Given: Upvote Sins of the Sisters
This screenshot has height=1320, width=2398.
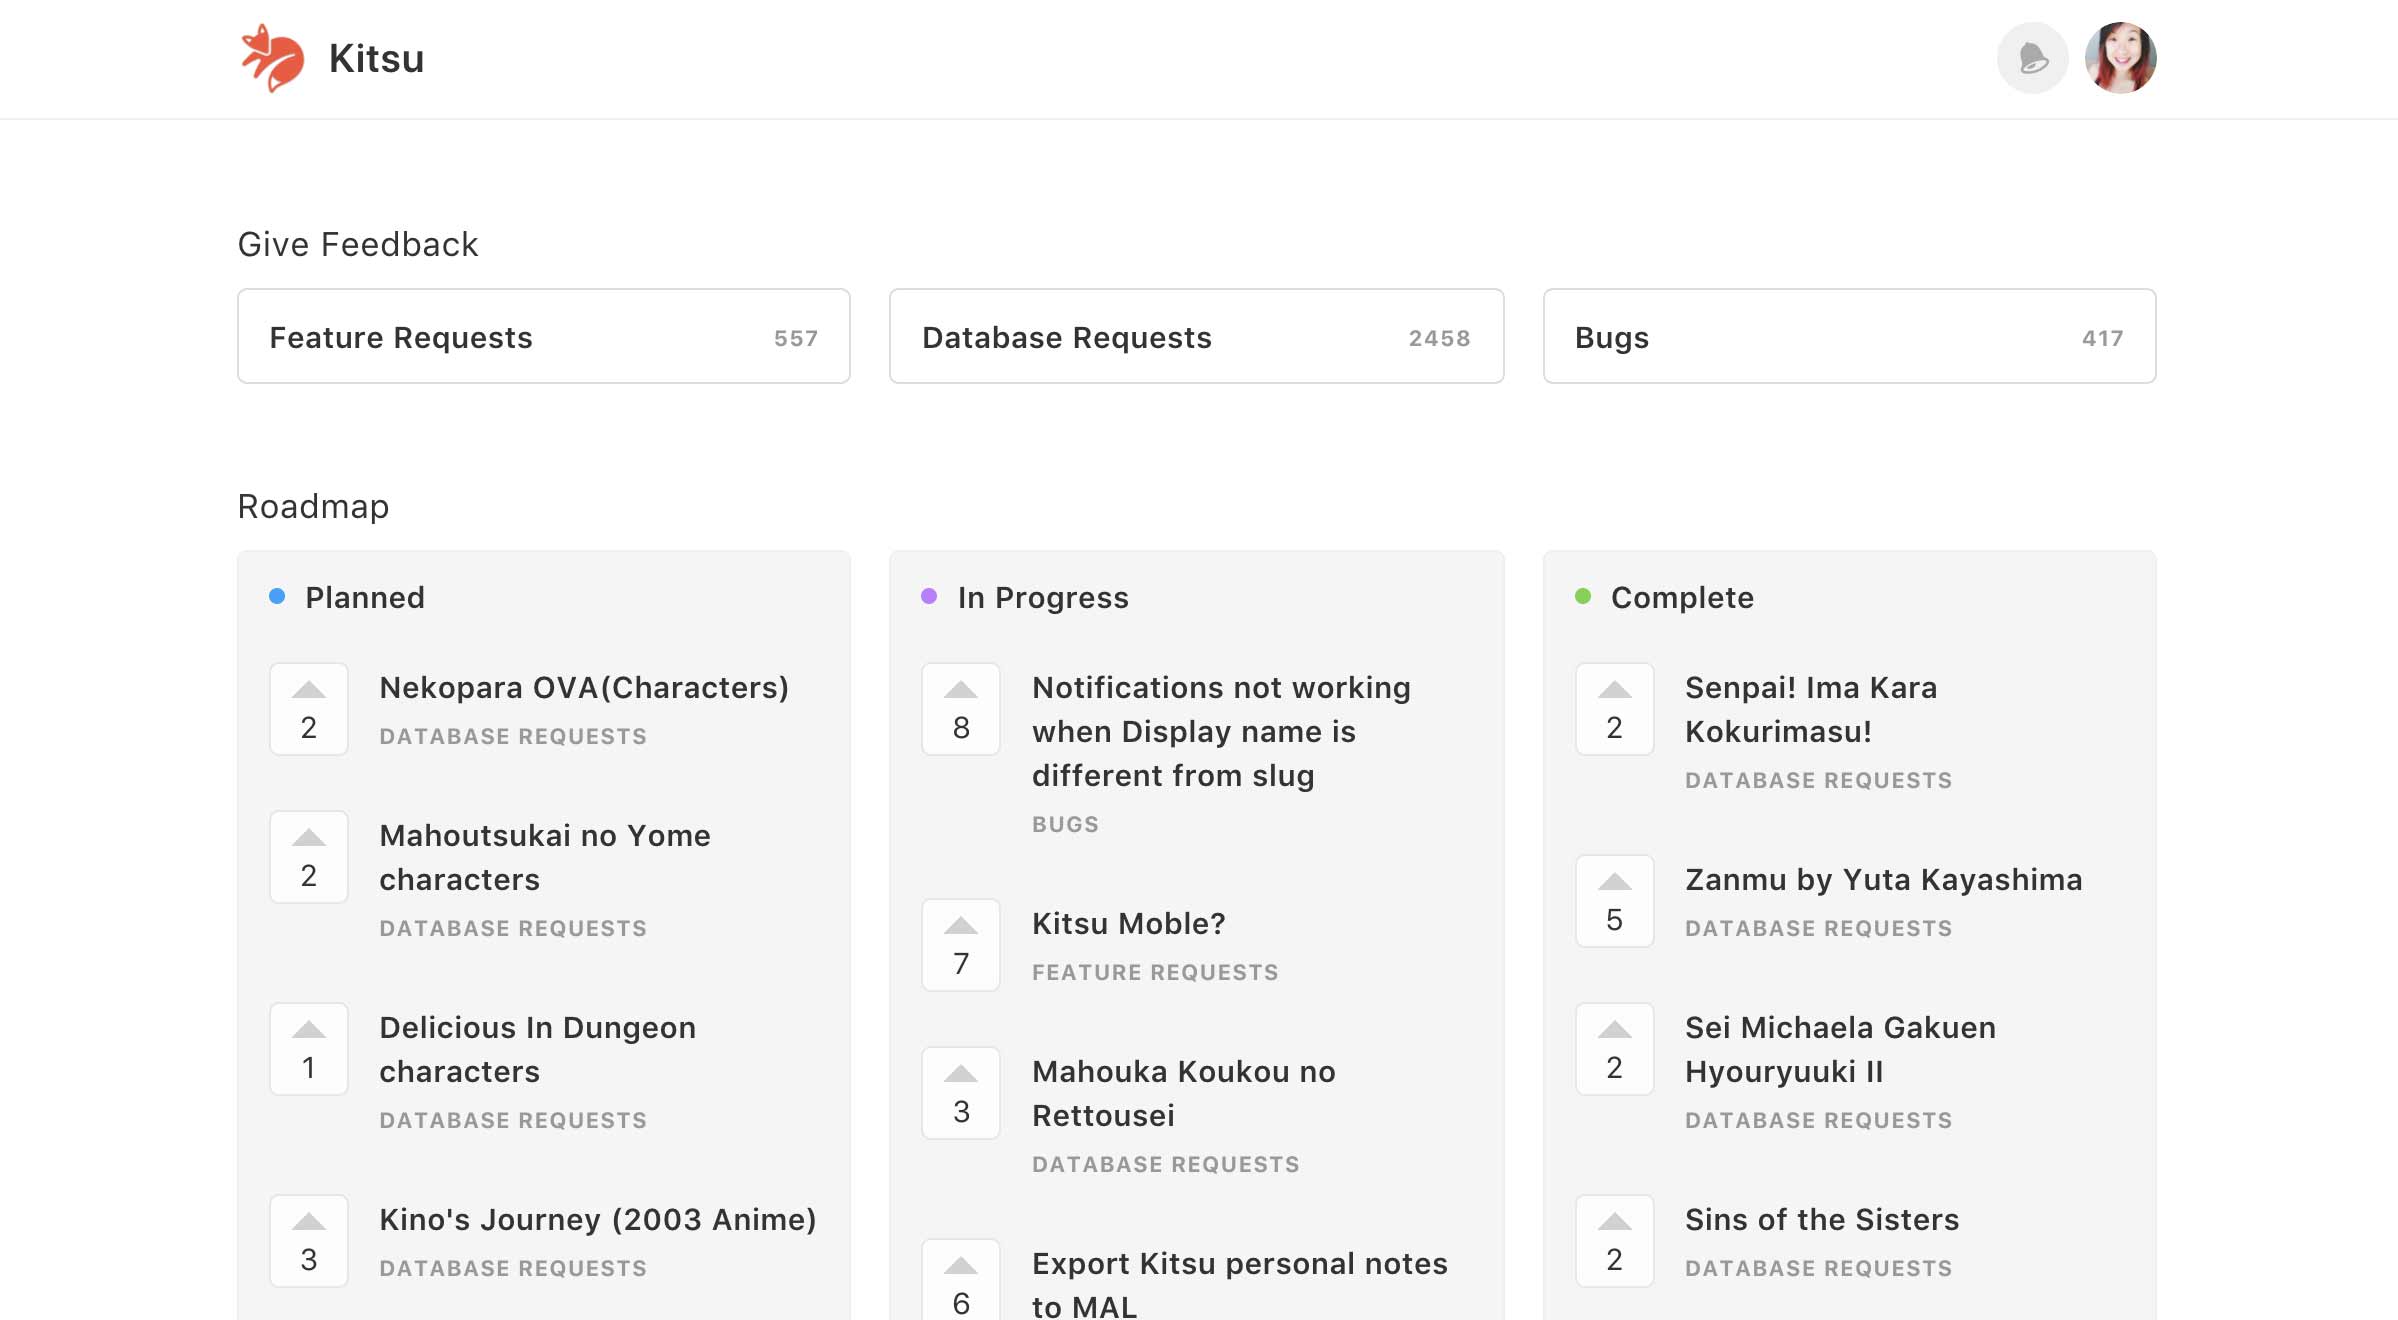Looking at the screenshot, I should point(1615,1241).
